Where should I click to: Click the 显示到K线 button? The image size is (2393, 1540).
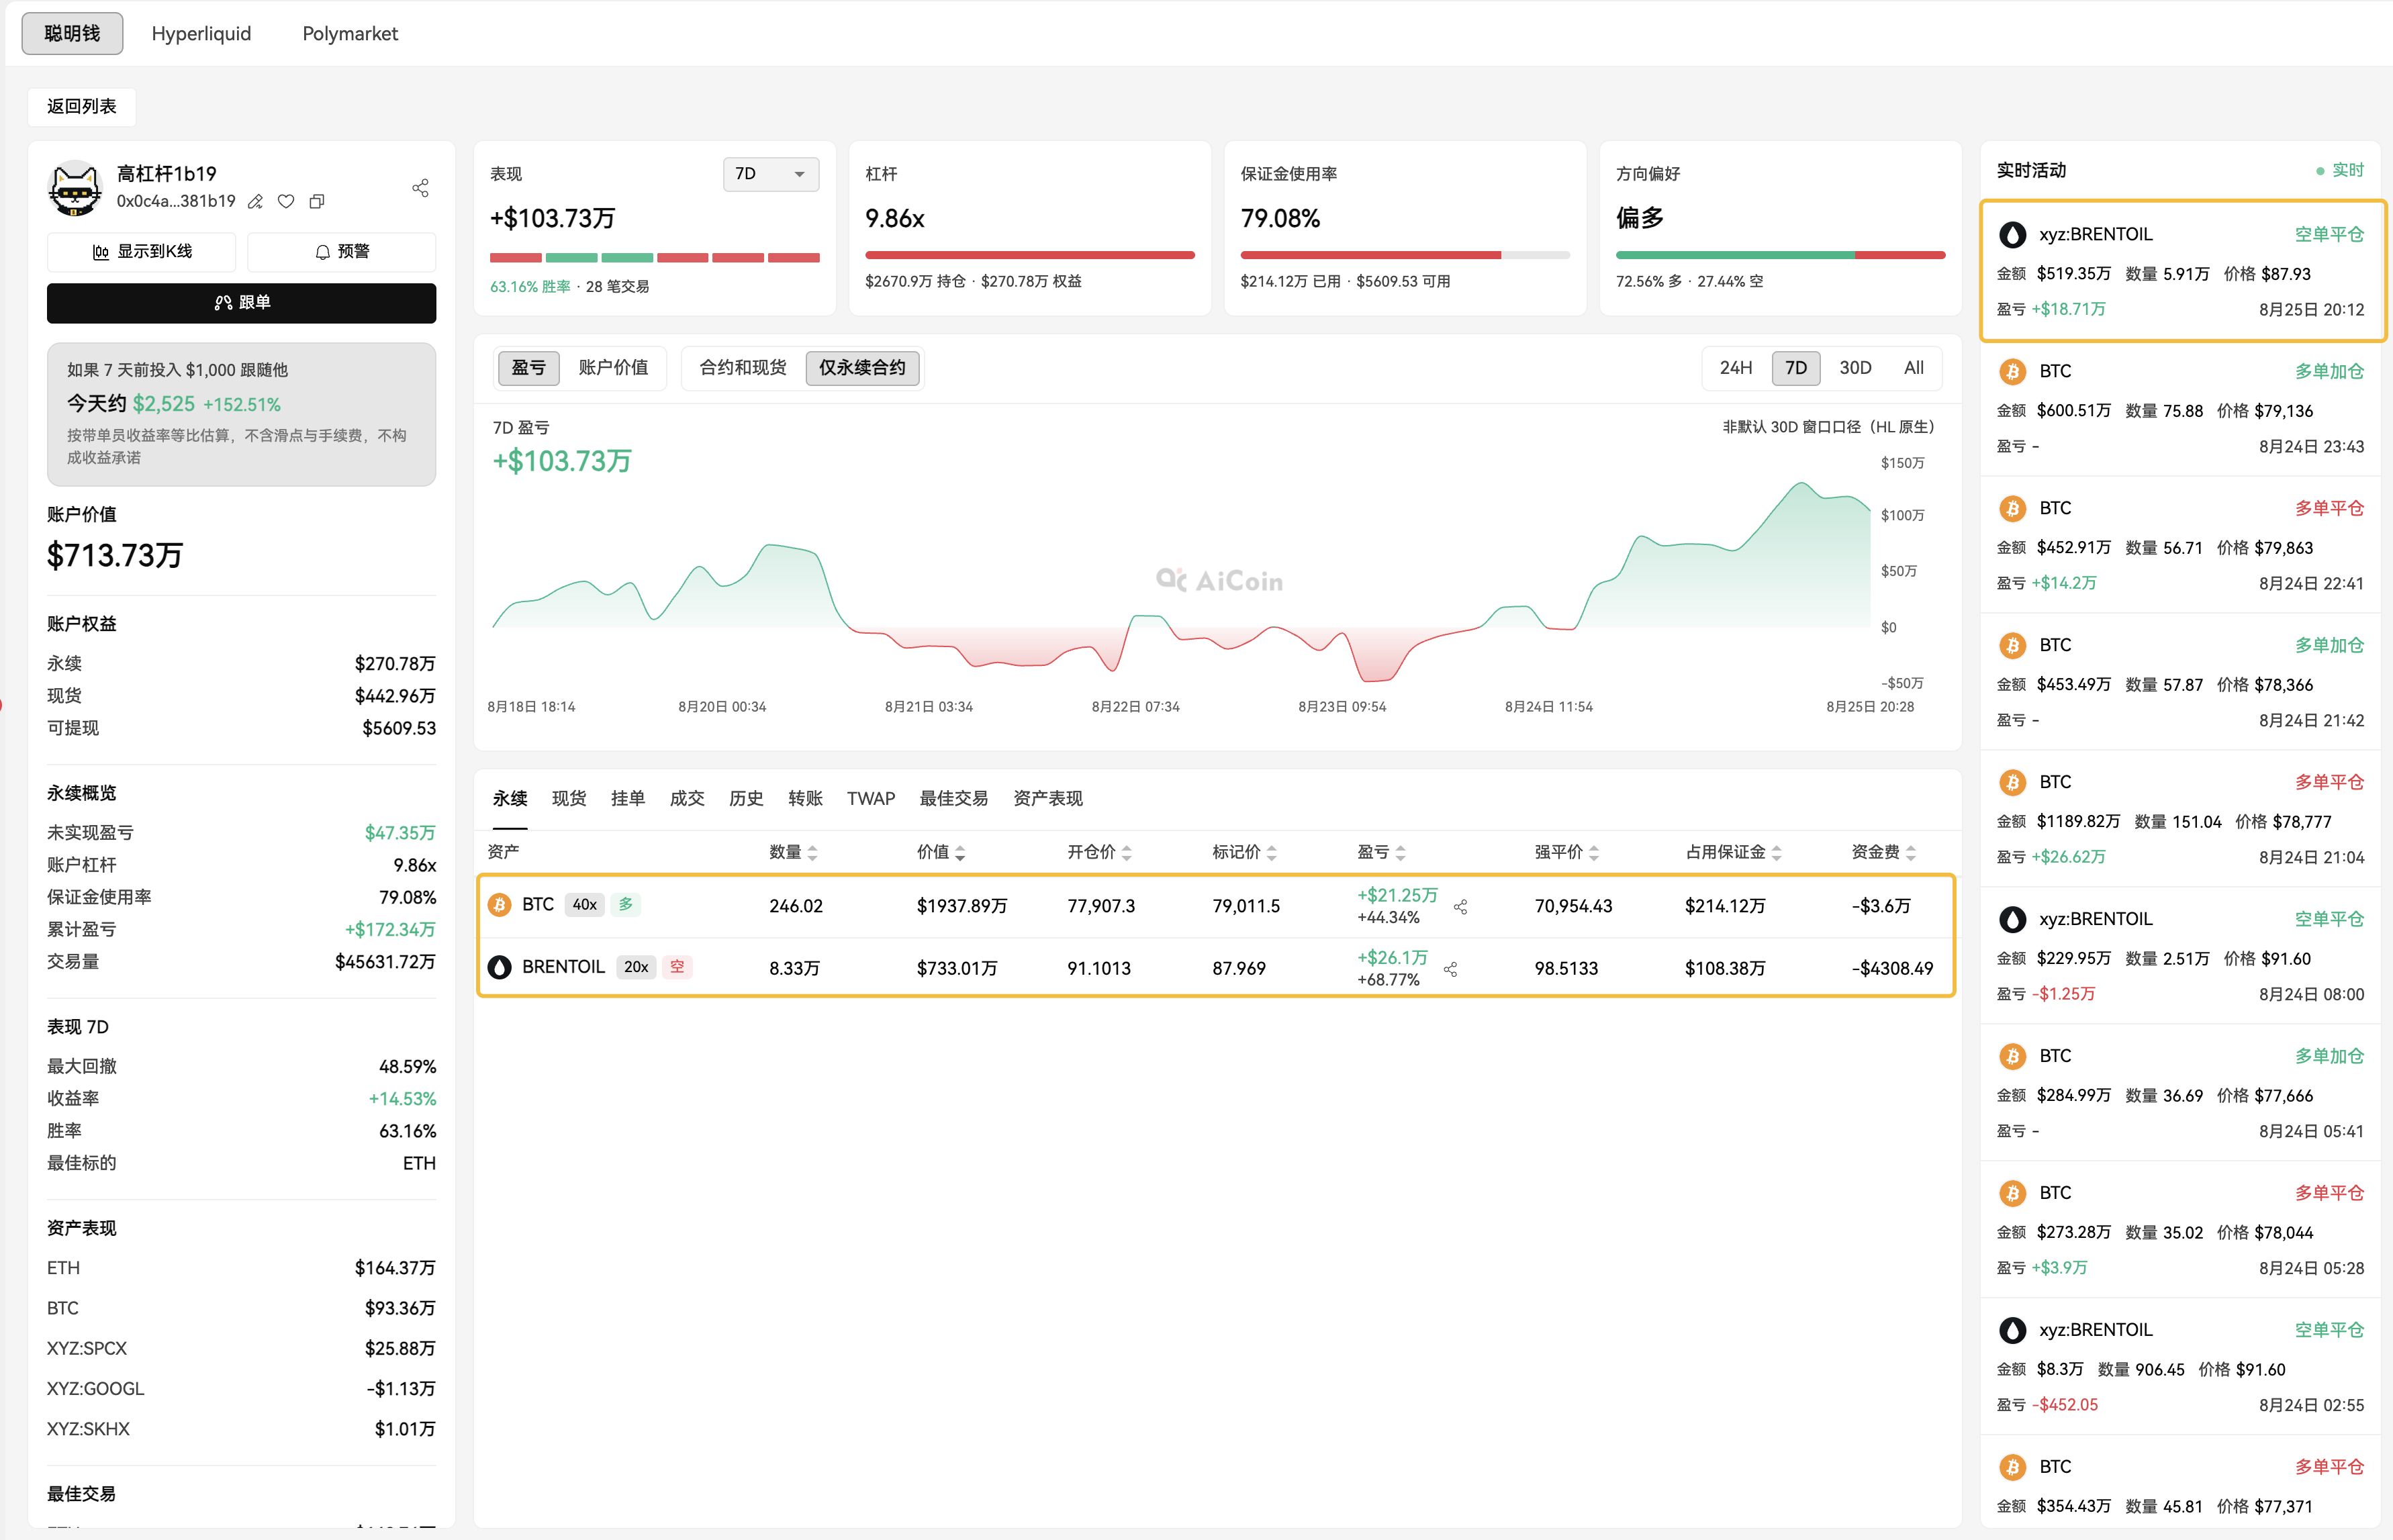(141, 252)
